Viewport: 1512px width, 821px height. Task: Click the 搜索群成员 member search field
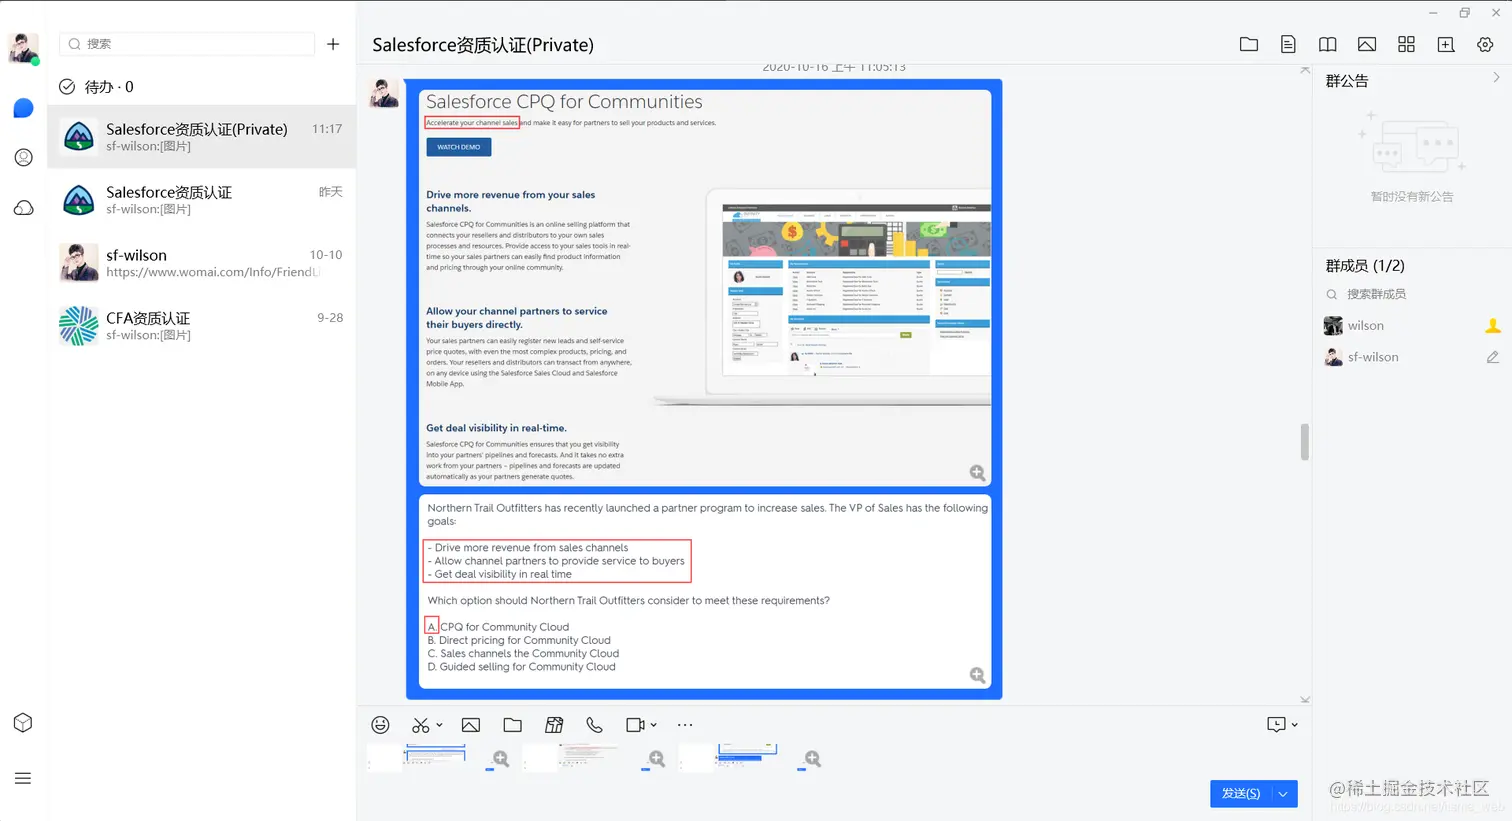tap(1412, 294)
